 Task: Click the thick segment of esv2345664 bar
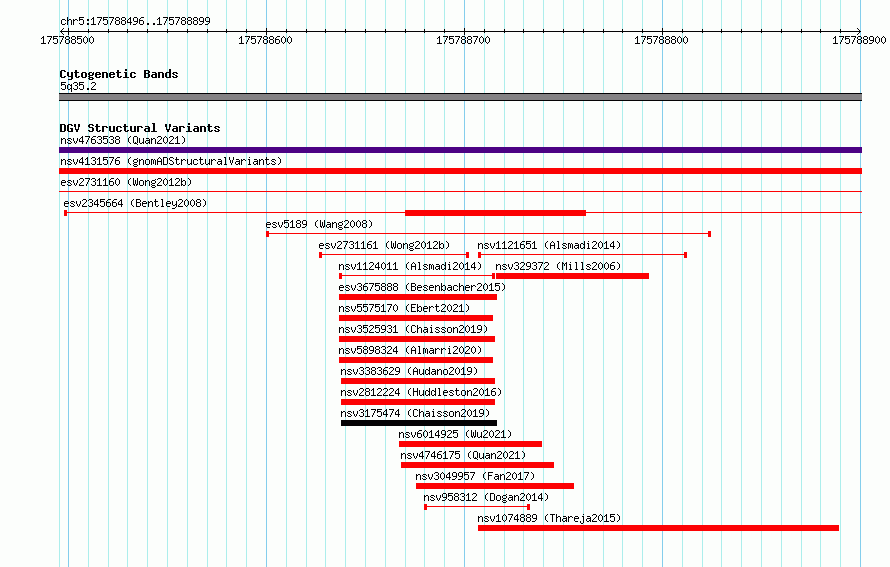coord(496,213)
